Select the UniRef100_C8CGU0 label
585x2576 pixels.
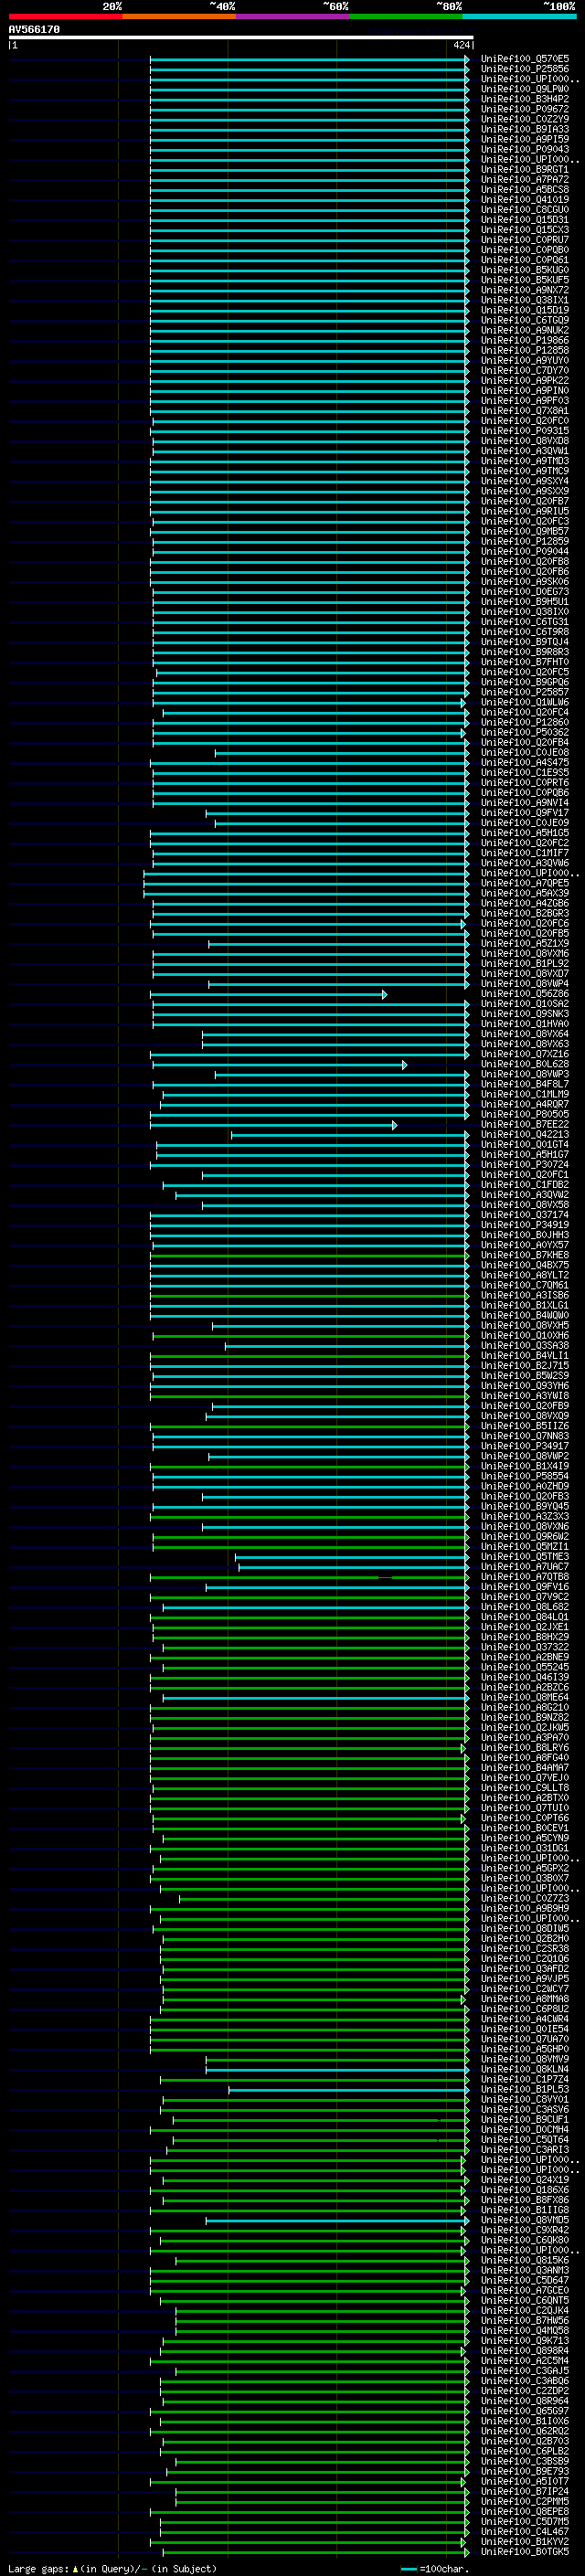(525, 209)
